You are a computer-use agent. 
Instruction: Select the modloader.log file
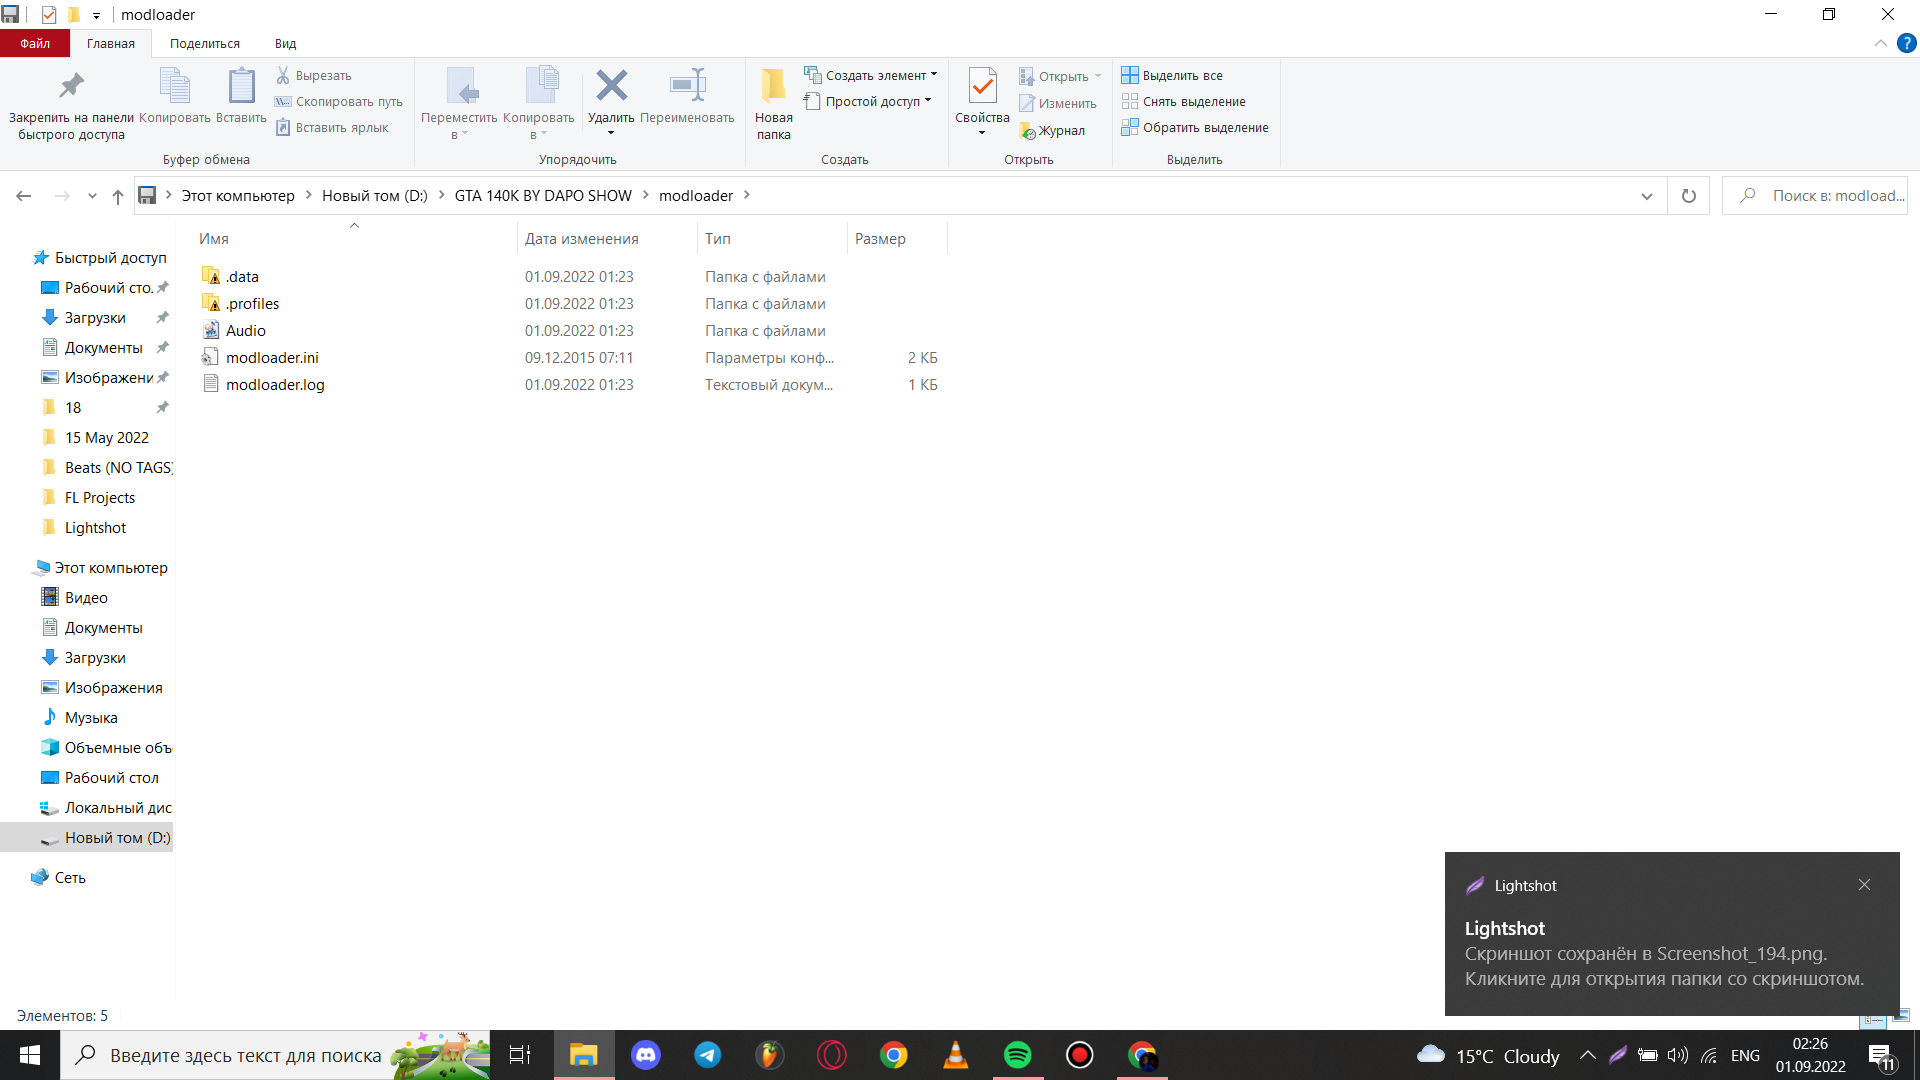tap(275, 384)
